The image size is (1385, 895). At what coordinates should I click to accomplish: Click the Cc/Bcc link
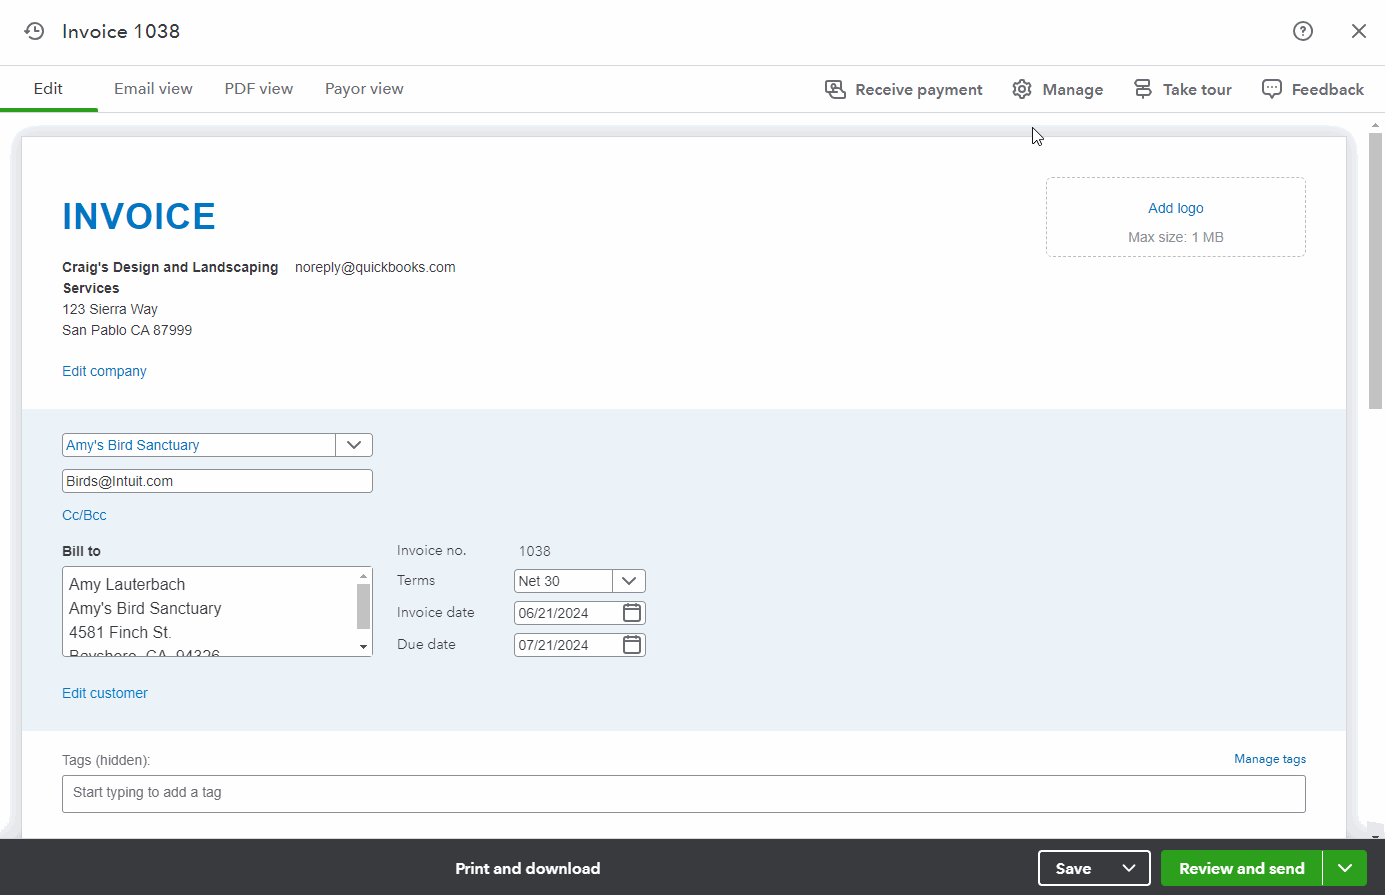coord(84,515)
